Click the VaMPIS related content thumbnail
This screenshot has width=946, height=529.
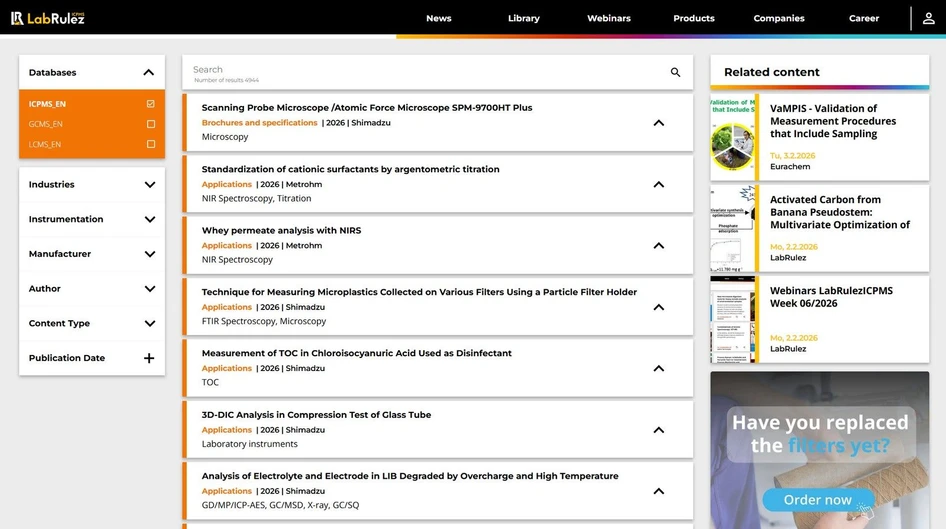coord(732,138)
